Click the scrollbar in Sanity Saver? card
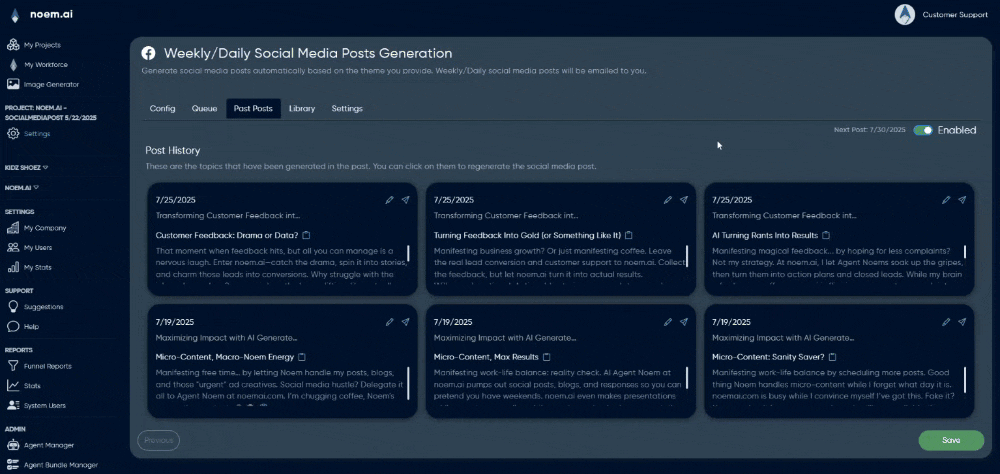This screenshot has width=1000, height=474. tap(965, 380)
